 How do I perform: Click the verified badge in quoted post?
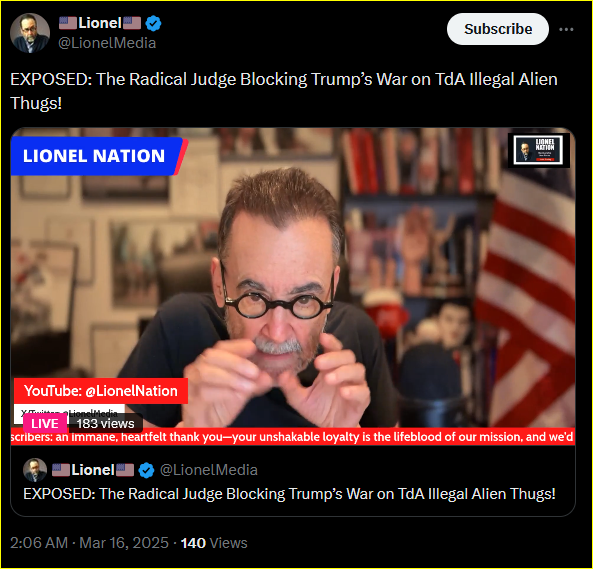pyautogui.click(x=146, y=470)
